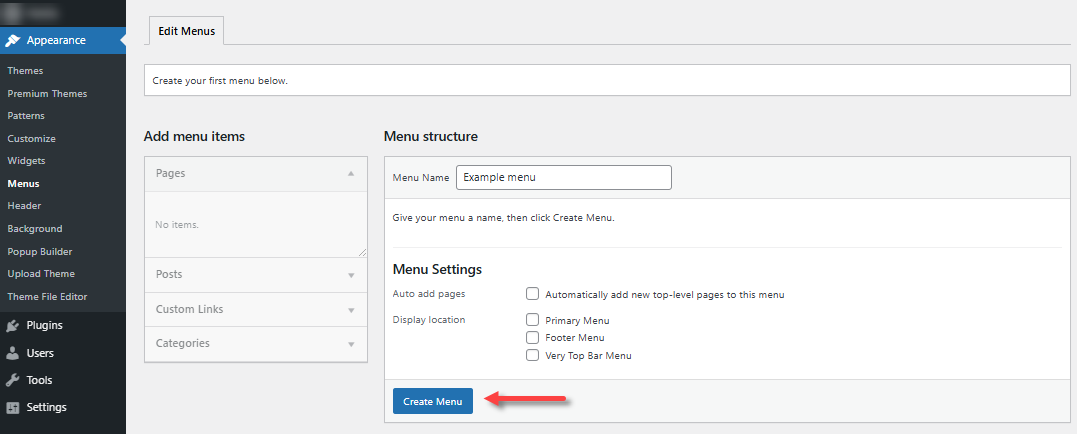Click the Menu Name text field
Viewport: 1077px width, 434px height.
[563, 177]
